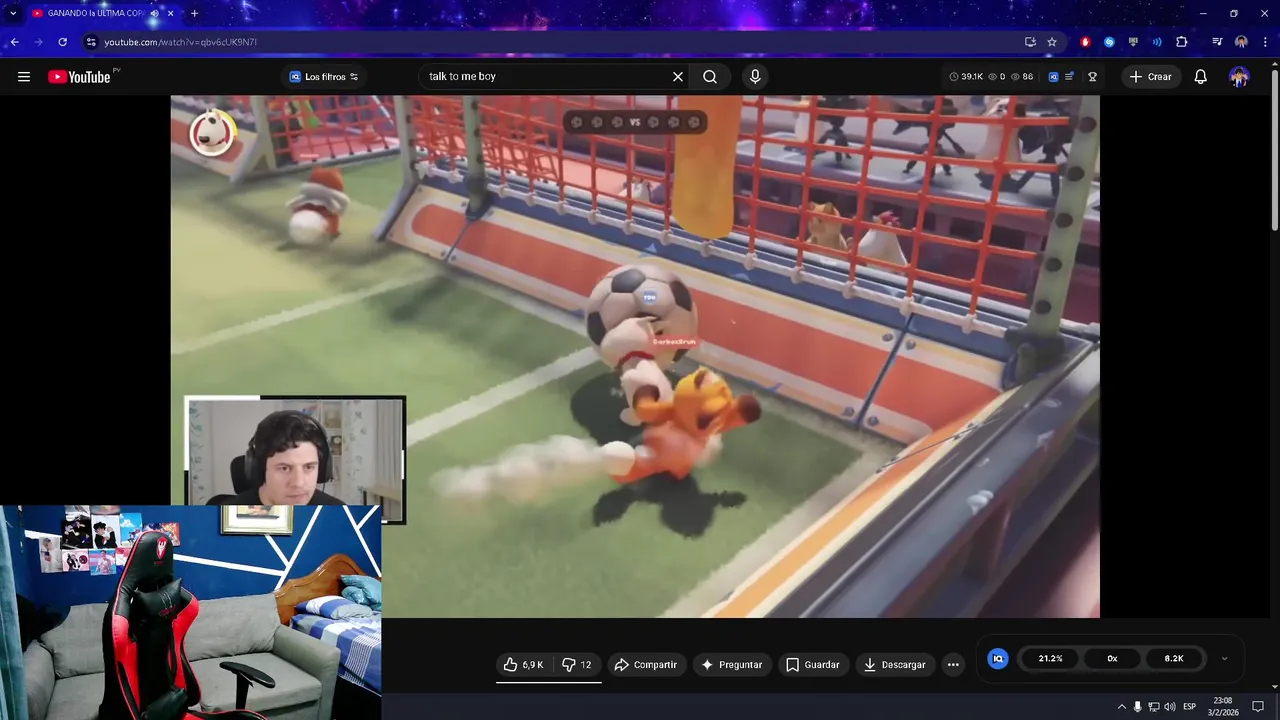Viewport: 1280px width, 720px height.
Task: Open taskbar microphone tray icon
Action: 1137,707
